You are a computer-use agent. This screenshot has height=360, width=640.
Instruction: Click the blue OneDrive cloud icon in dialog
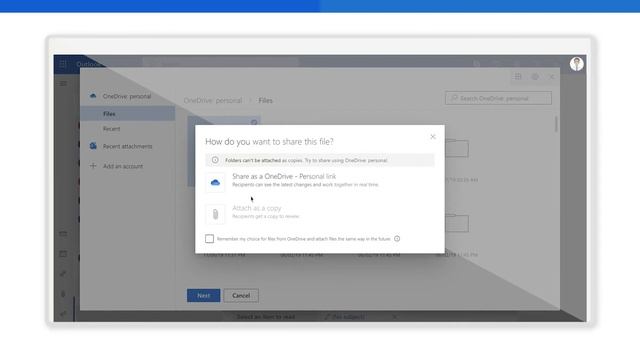click(215, 182)
